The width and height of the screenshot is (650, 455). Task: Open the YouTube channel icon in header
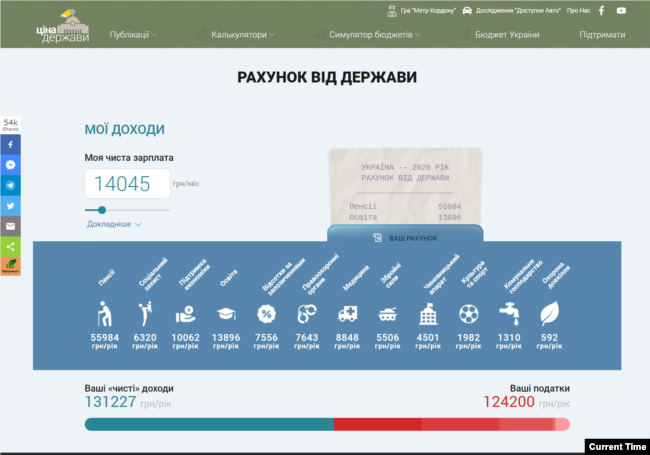point(621,10)
